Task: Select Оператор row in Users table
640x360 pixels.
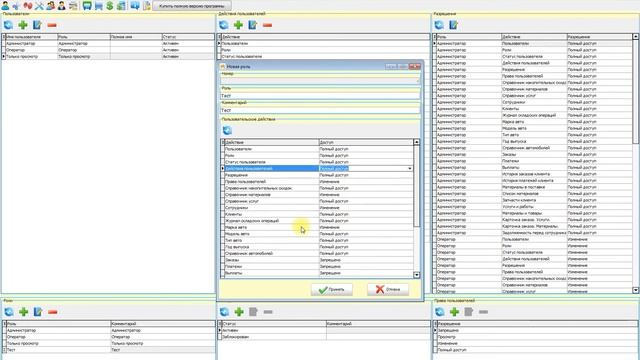Action: 108,50
